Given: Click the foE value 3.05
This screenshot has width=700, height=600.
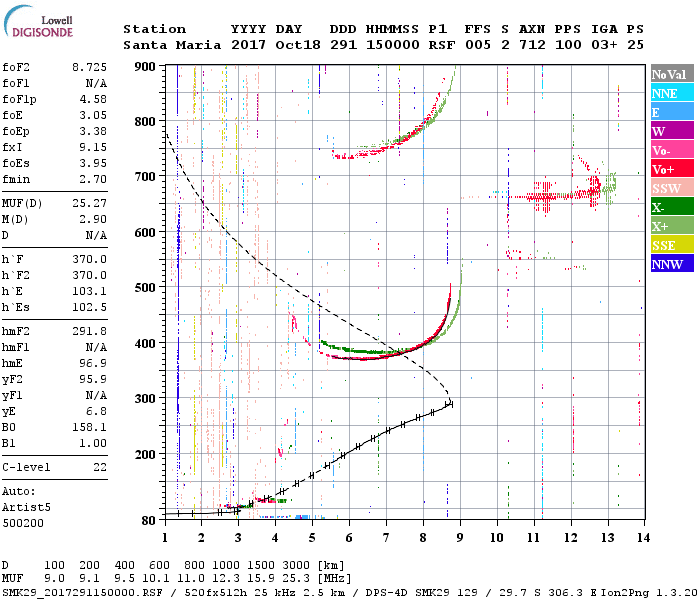Looking at the screenshot, I should pos(93,116).
